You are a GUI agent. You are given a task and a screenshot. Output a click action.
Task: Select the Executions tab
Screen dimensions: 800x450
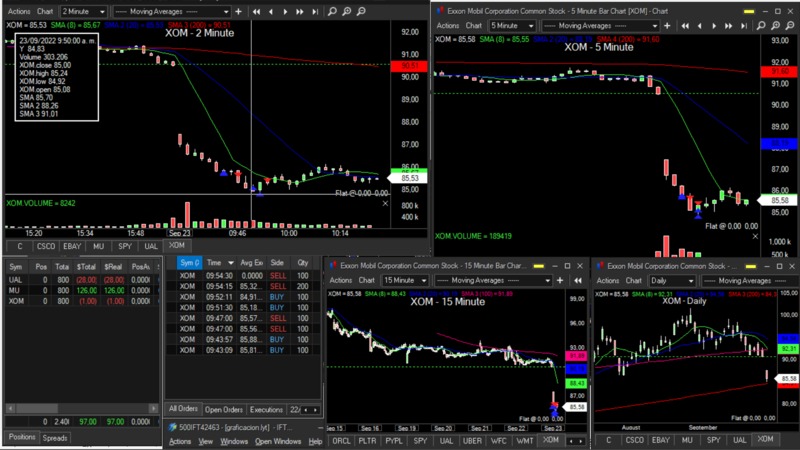(266, 410)
